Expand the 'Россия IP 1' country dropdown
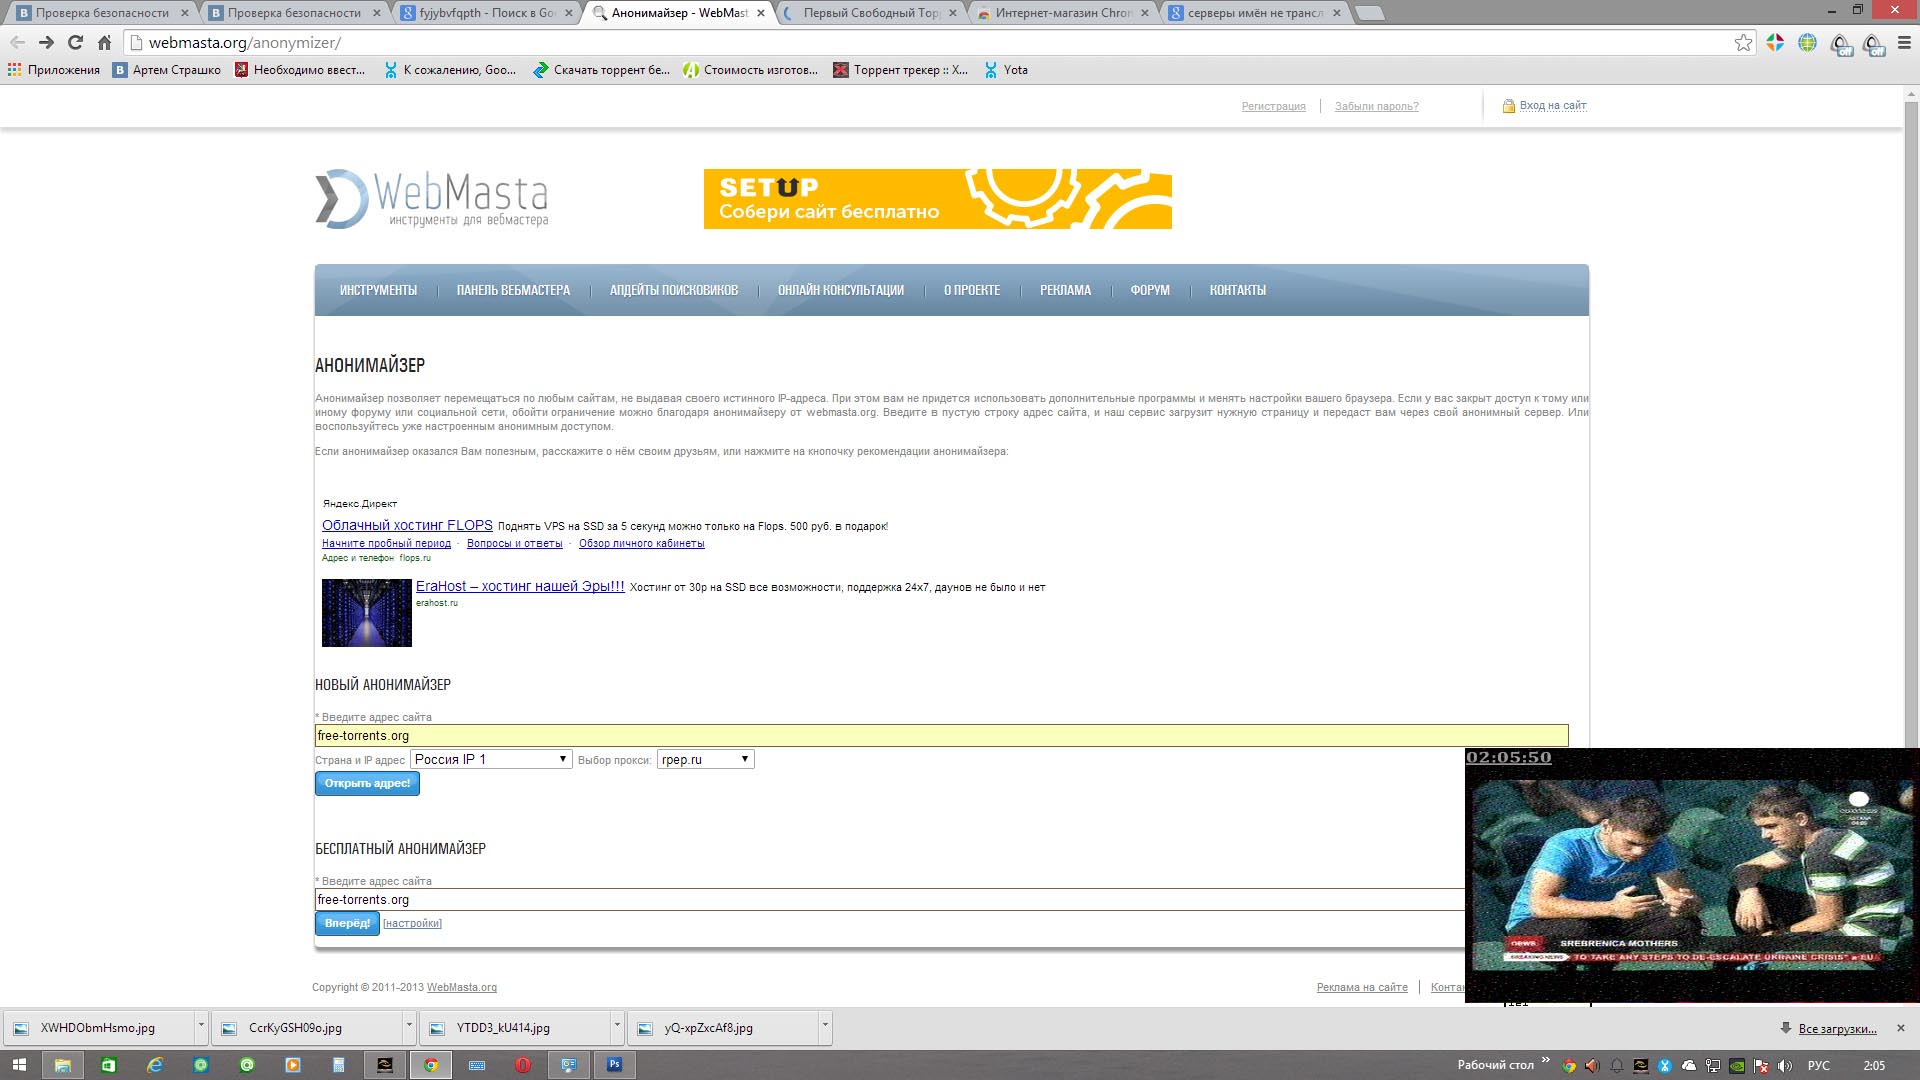 pos(491,759)
